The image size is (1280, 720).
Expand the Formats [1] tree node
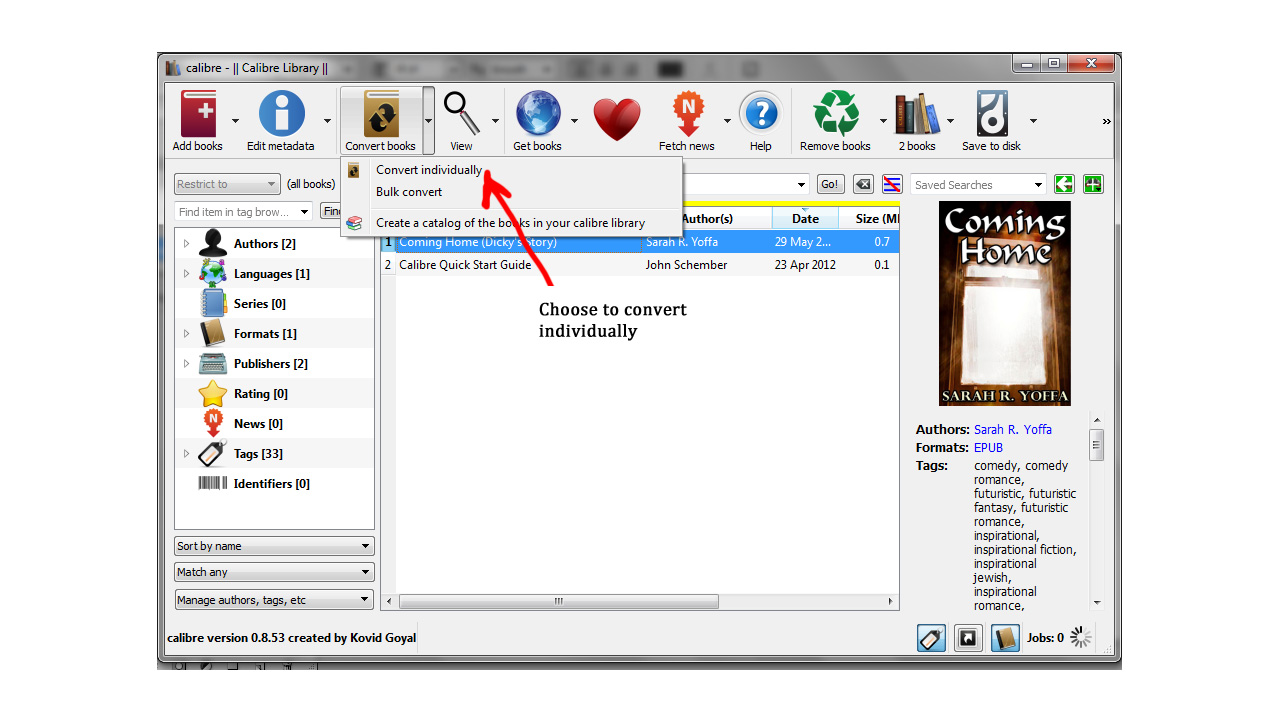[x=186, y=334]
